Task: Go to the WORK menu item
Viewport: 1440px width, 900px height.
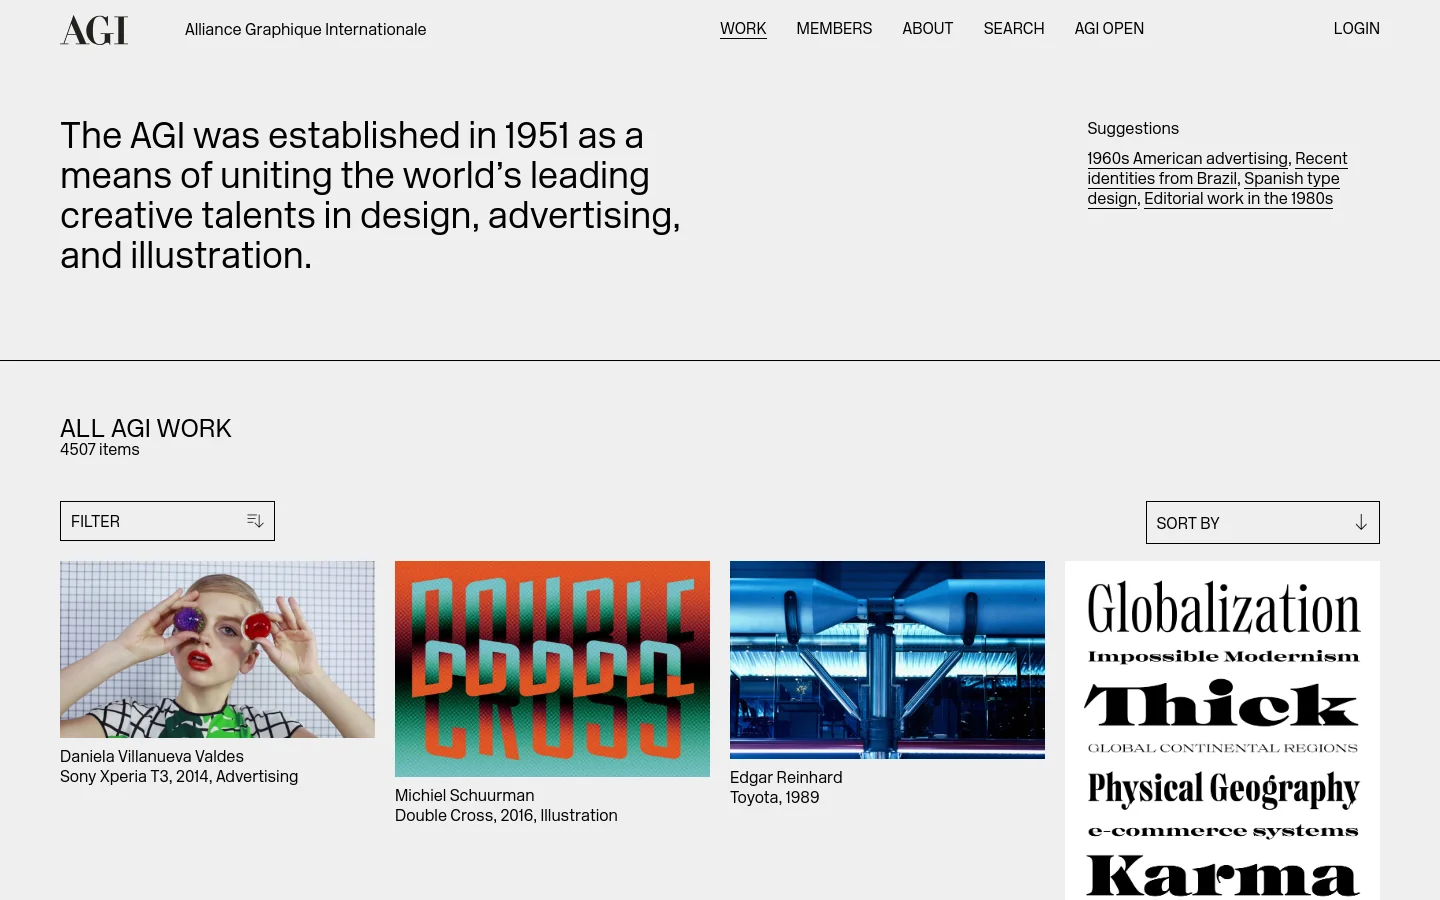Action: (x=743, y=29)
